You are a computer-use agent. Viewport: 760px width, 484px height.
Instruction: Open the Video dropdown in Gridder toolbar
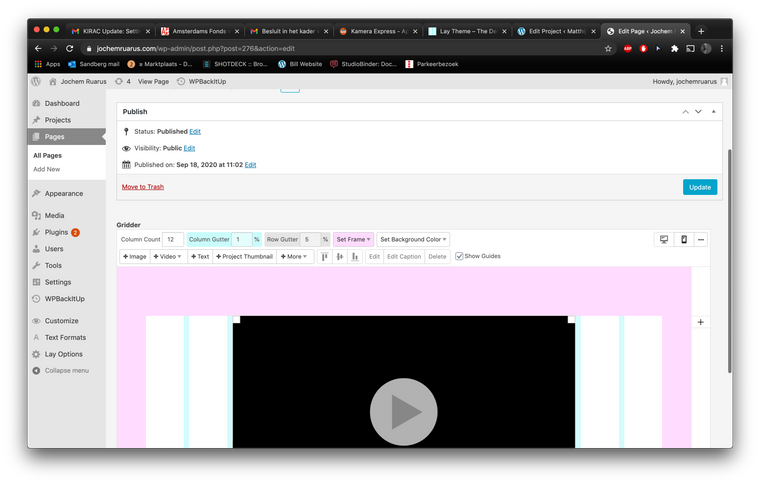tap(167, 257)
